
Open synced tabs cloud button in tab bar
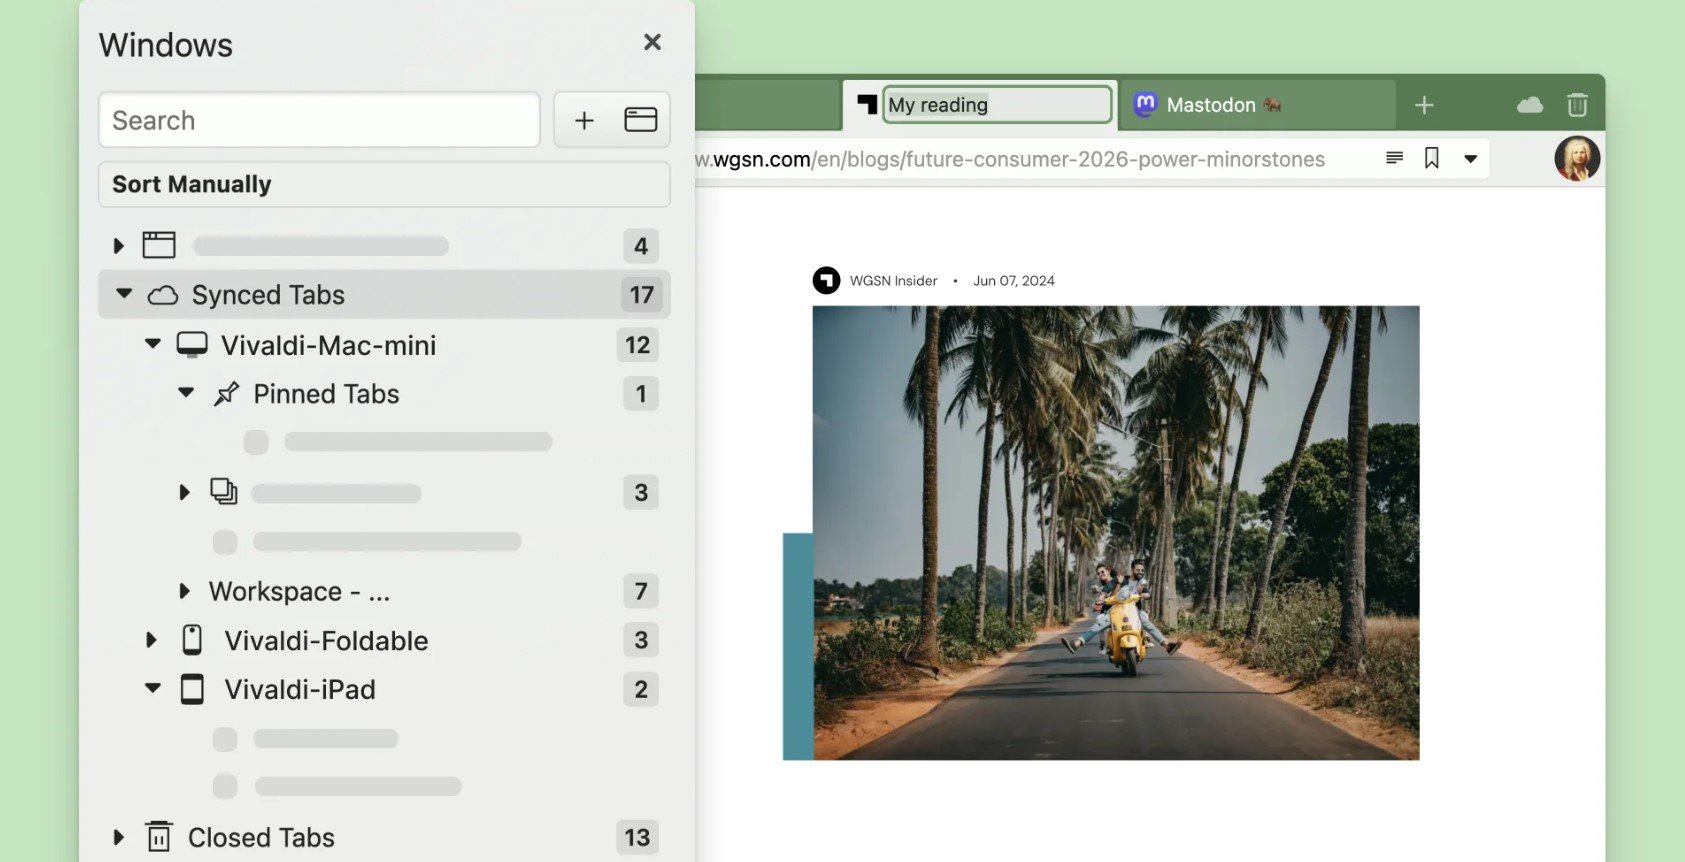click(x=1530, y=105)
